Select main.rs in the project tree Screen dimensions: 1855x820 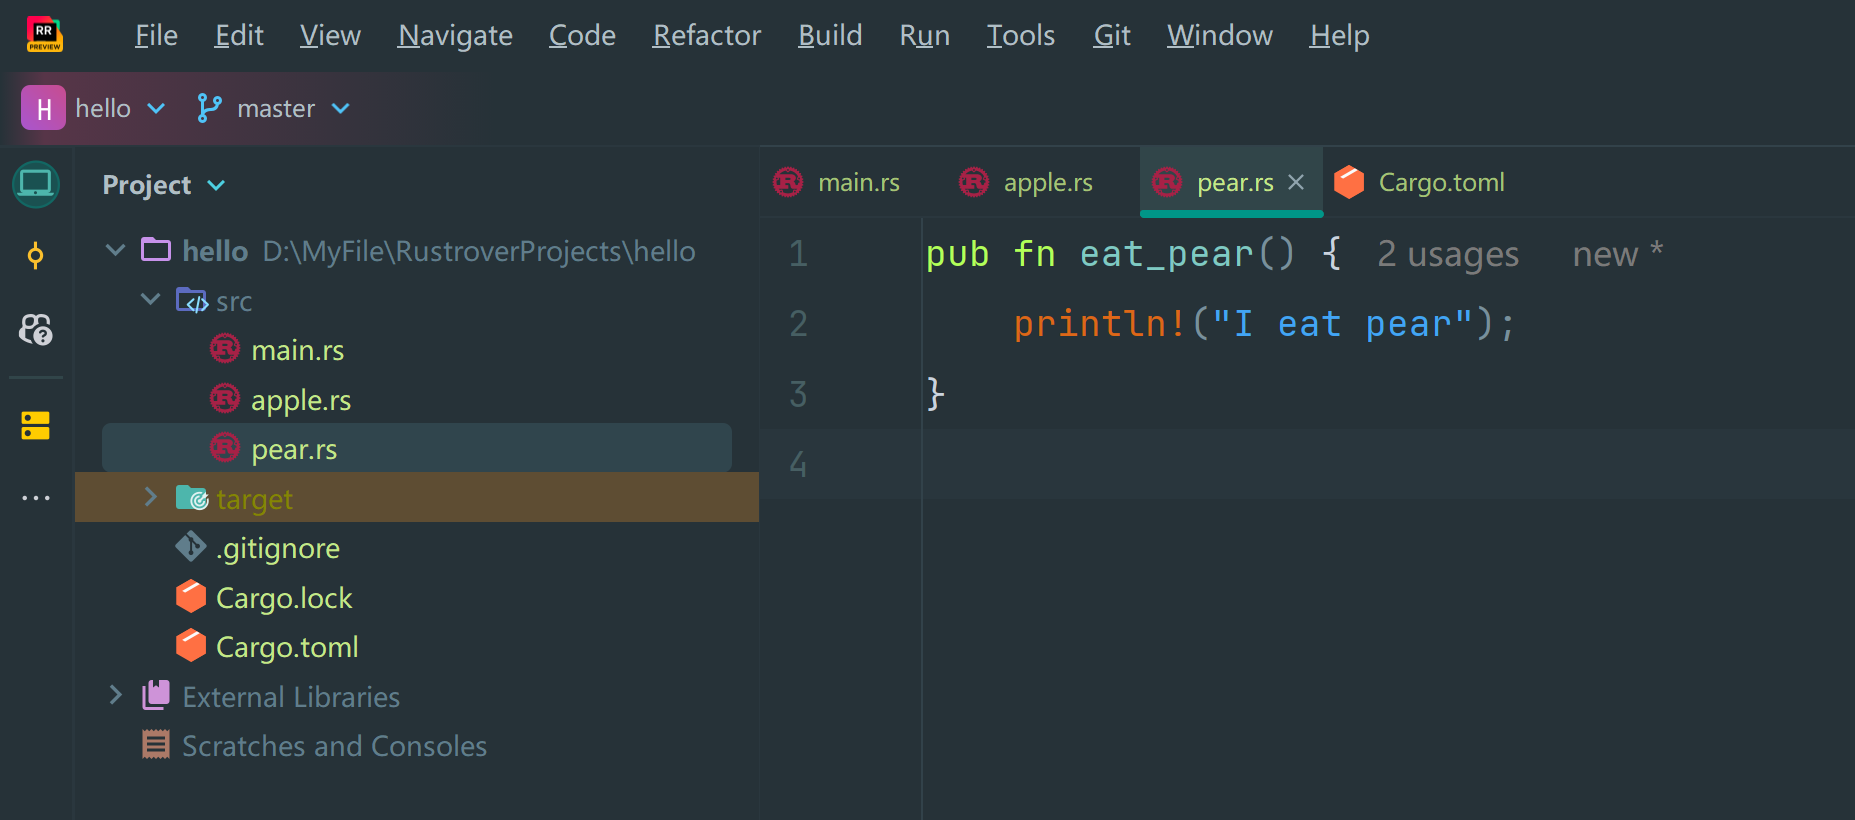298,350
